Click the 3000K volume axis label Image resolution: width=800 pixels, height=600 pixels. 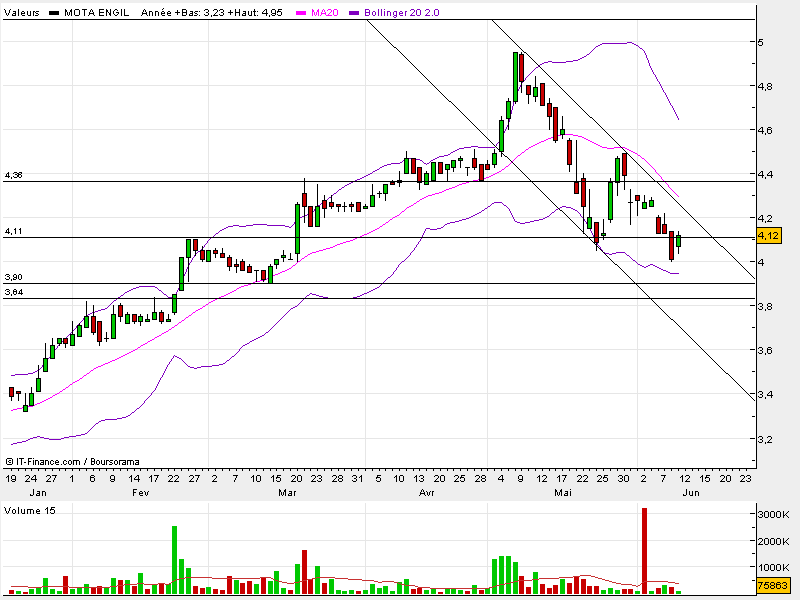pos(773,514)
